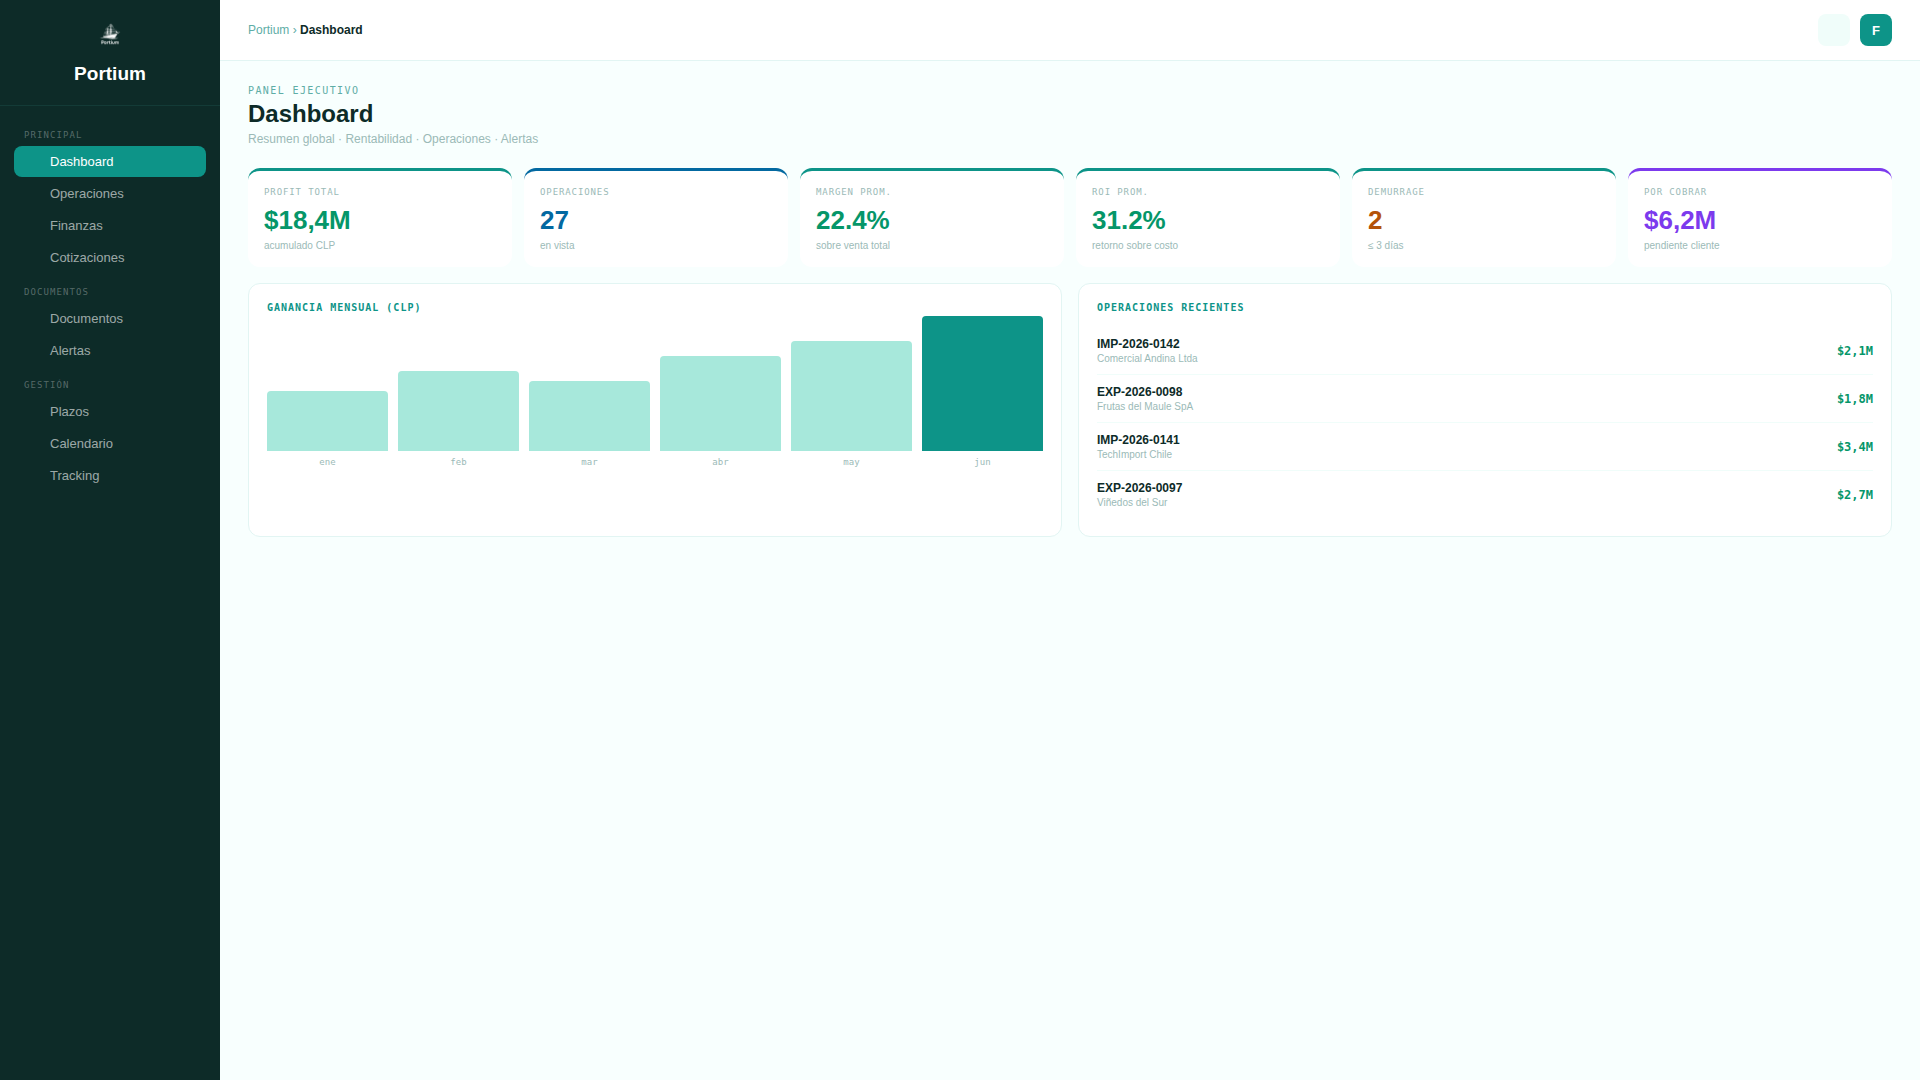
Task: Click the Panel Ejecutivo label
Action: click(303, 91)
